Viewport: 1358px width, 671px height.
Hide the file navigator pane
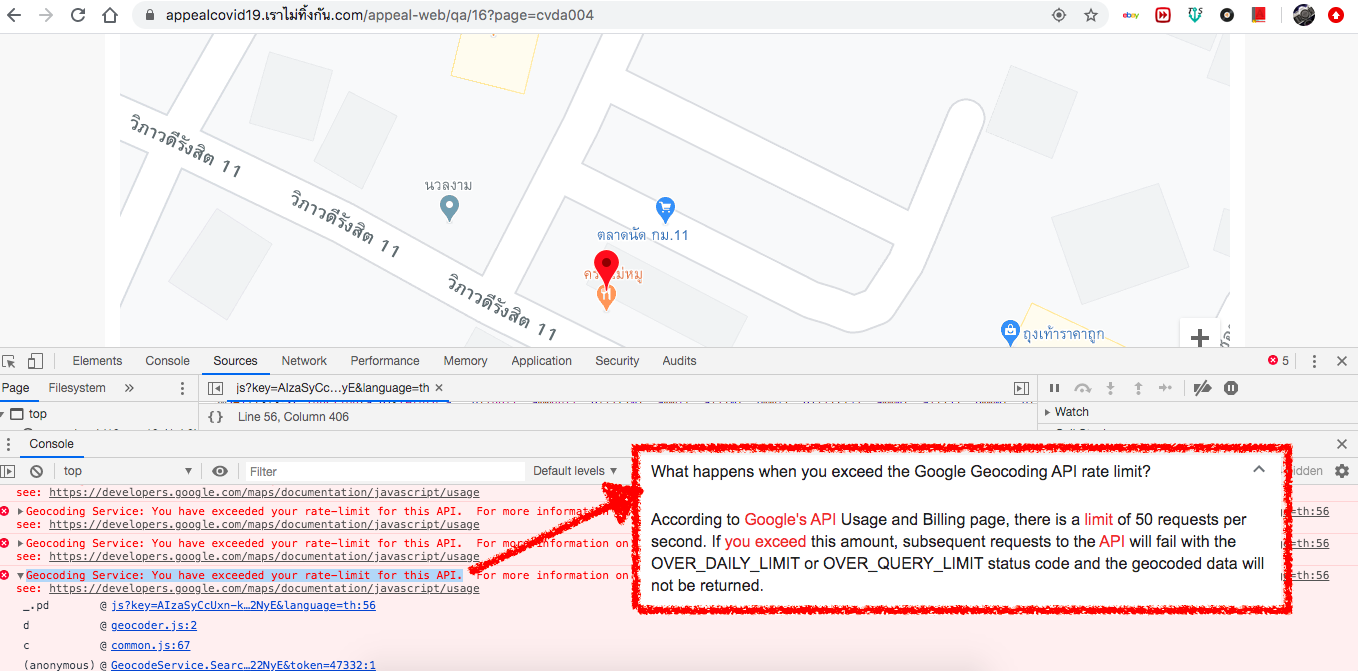215,388
